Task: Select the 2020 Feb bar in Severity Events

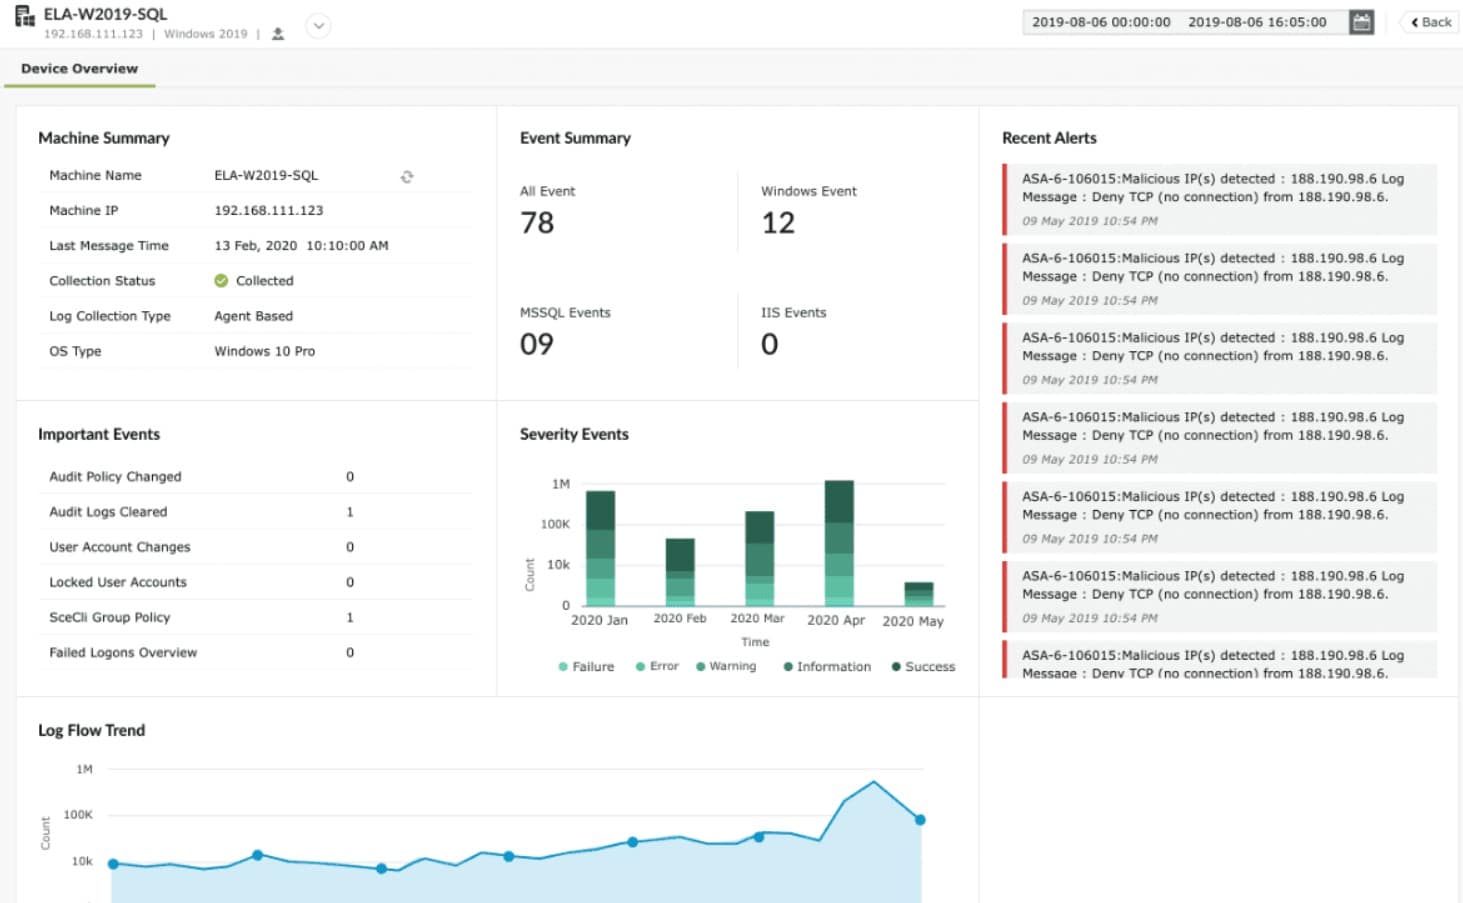Action: pos(680,572)
